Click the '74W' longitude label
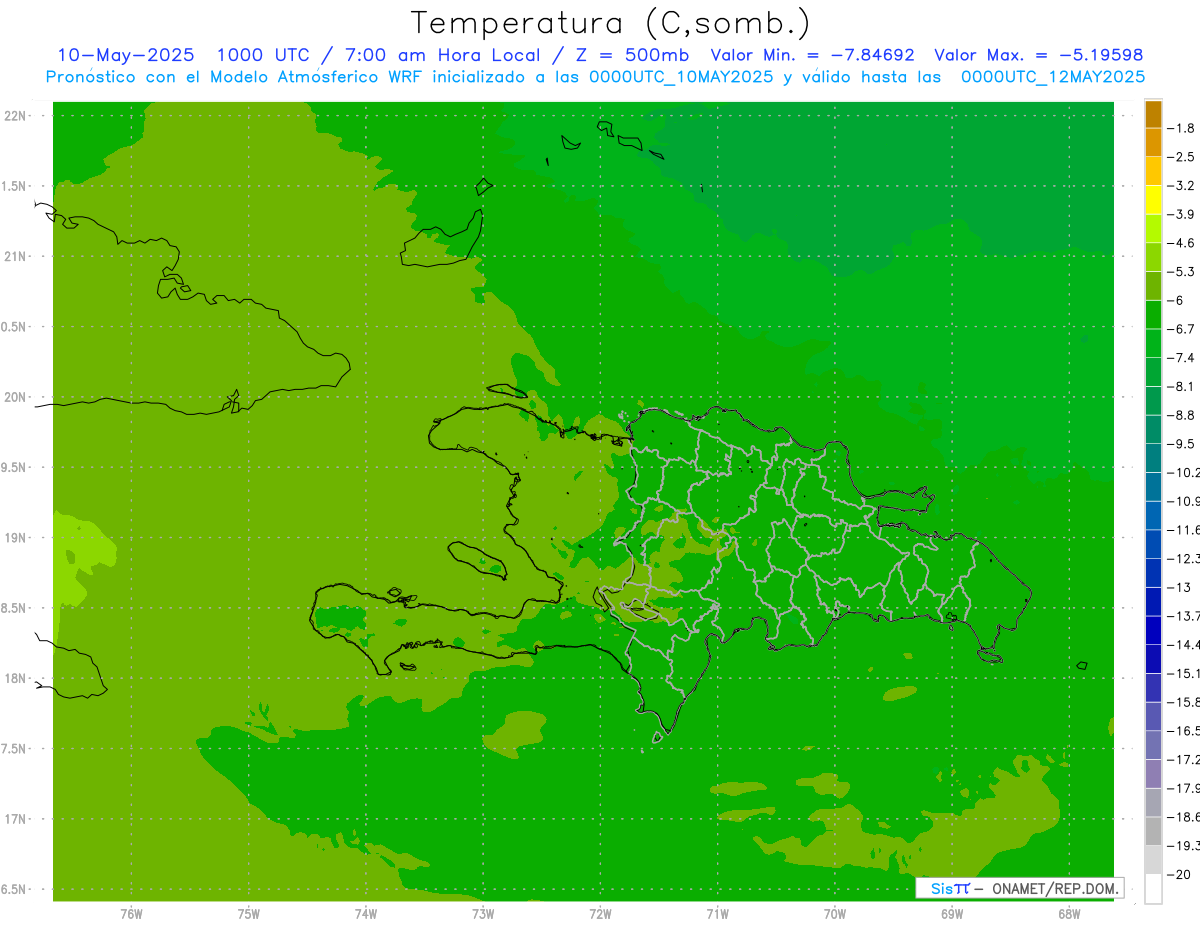 (365, 914)
